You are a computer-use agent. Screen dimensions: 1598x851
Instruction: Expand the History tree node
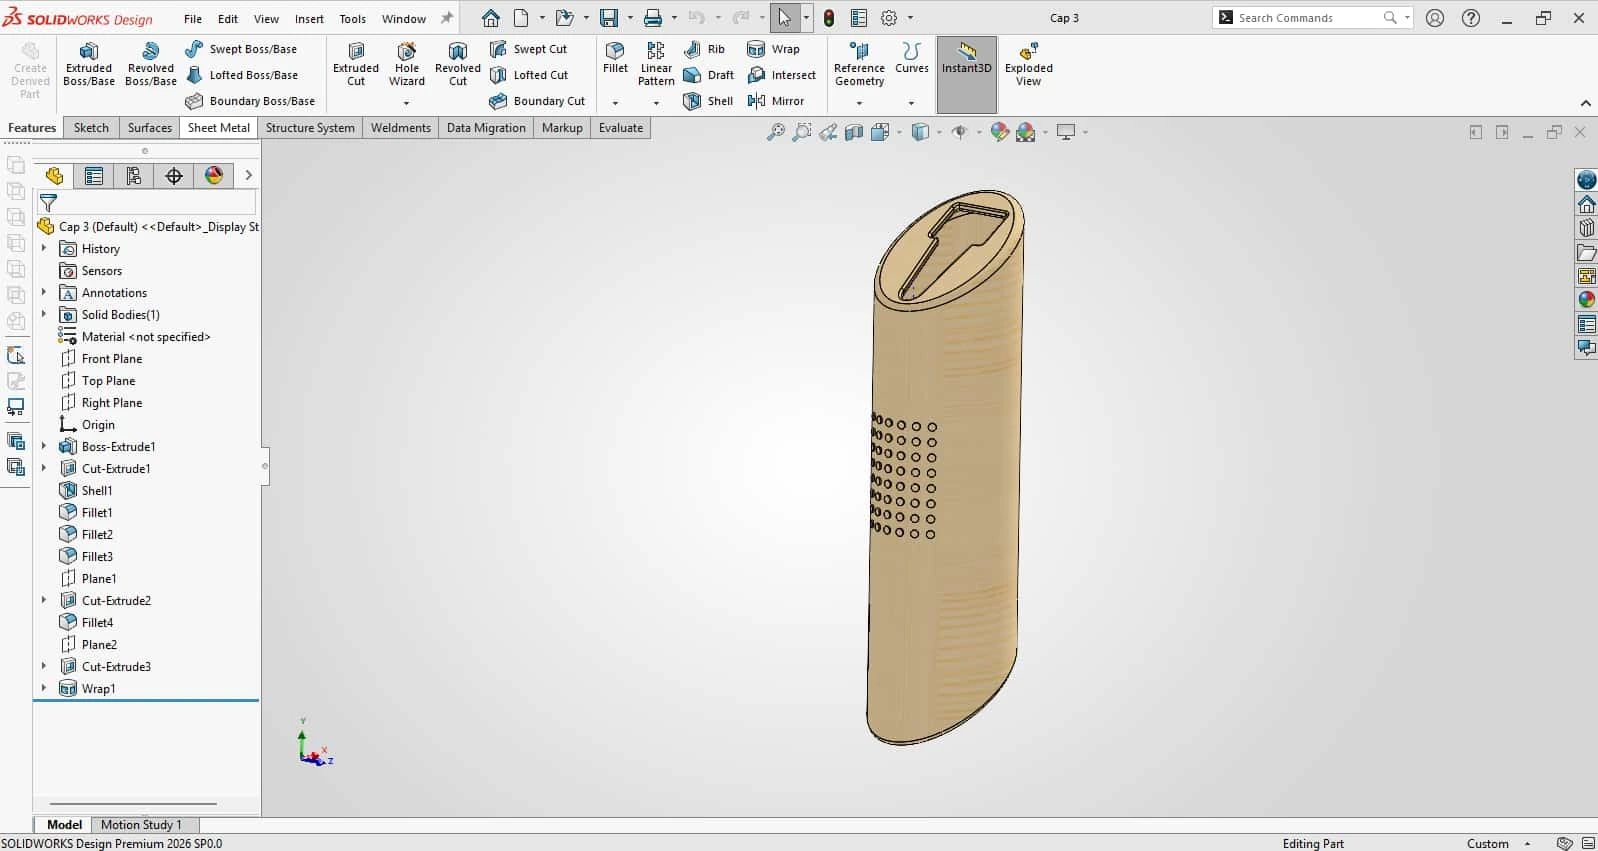[x=44, y=248]
